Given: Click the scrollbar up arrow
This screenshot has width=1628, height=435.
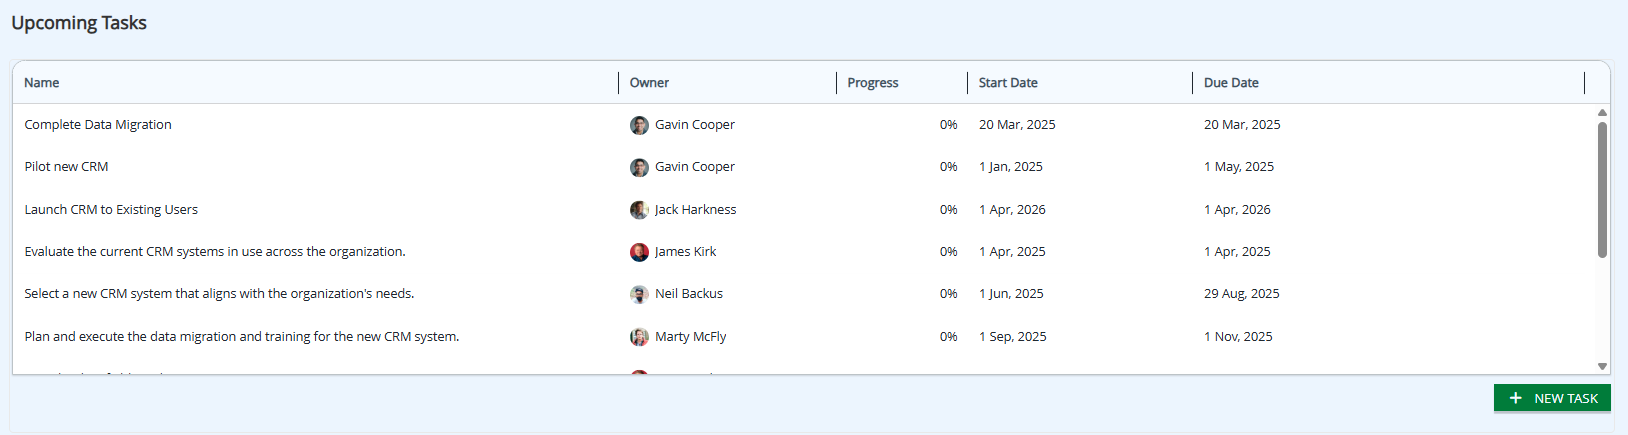Looking at the screenshot, I should point(1602,113).
